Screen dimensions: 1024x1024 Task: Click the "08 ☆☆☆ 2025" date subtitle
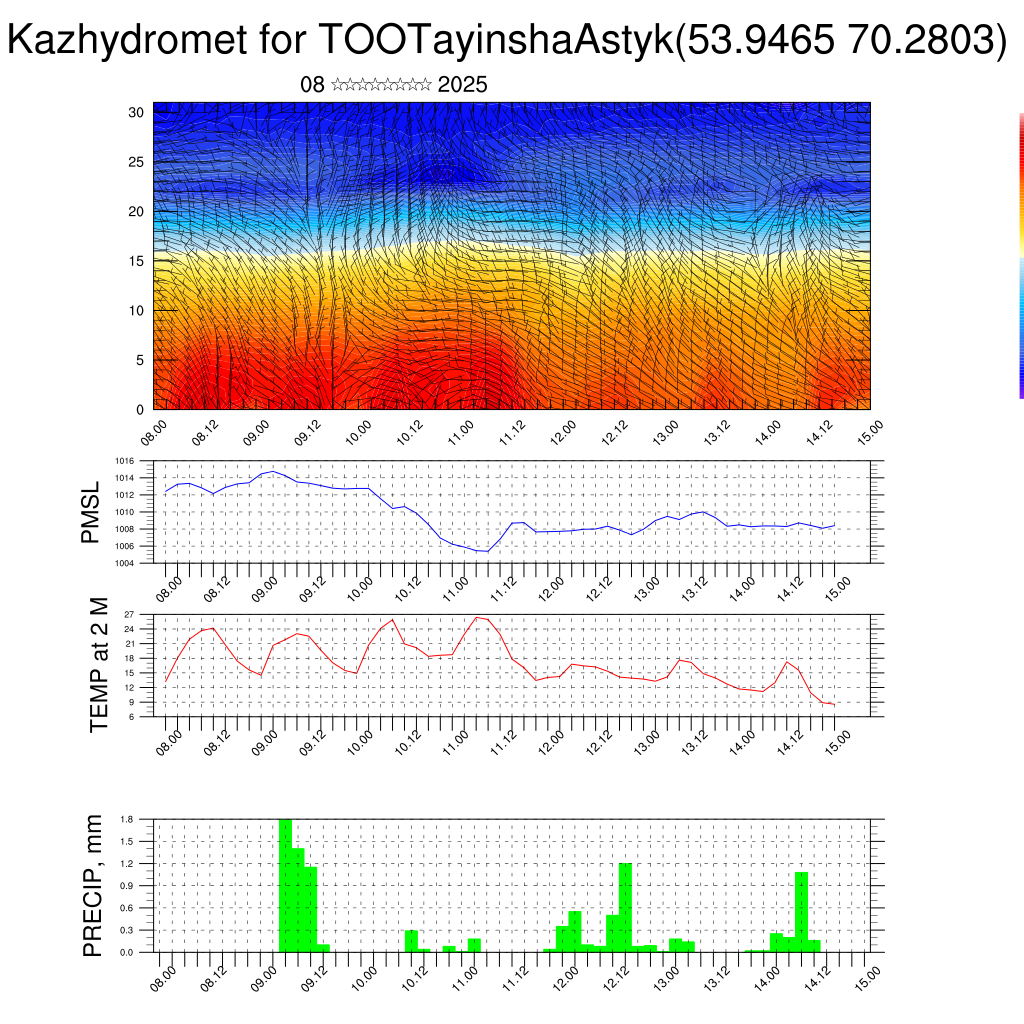pyautogui.click(x=394, y=85)
